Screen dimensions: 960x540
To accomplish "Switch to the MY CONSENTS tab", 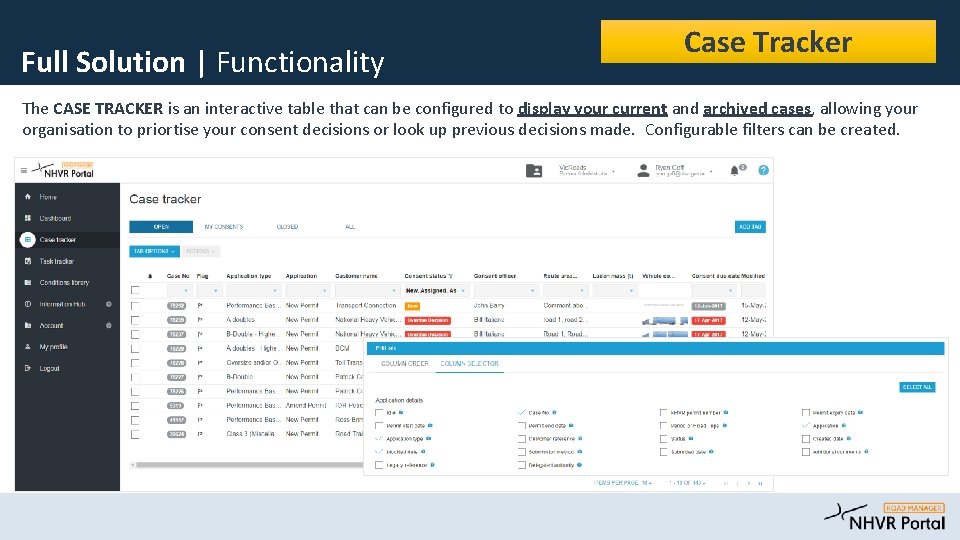I will [x=224, y=227].
